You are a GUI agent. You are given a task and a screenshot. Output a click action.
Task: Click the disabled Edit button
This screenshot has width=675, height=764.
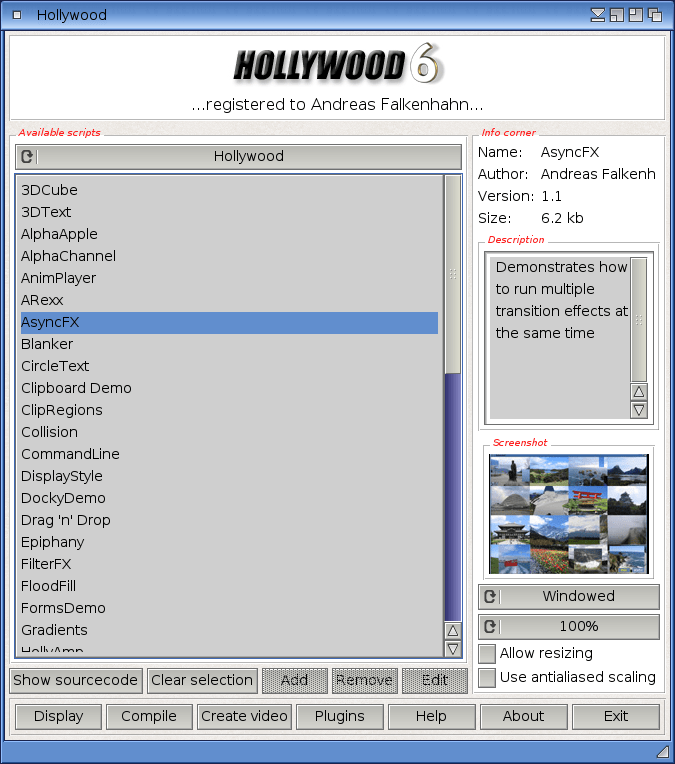(435, 680)
